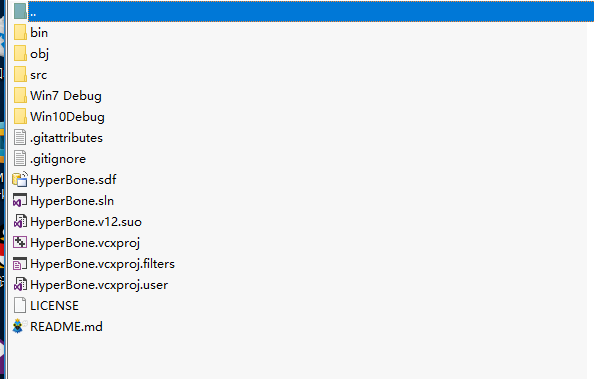
Task: Click the HyperBone.vcxproj.filters file icon
Action: tap(20, 264)
